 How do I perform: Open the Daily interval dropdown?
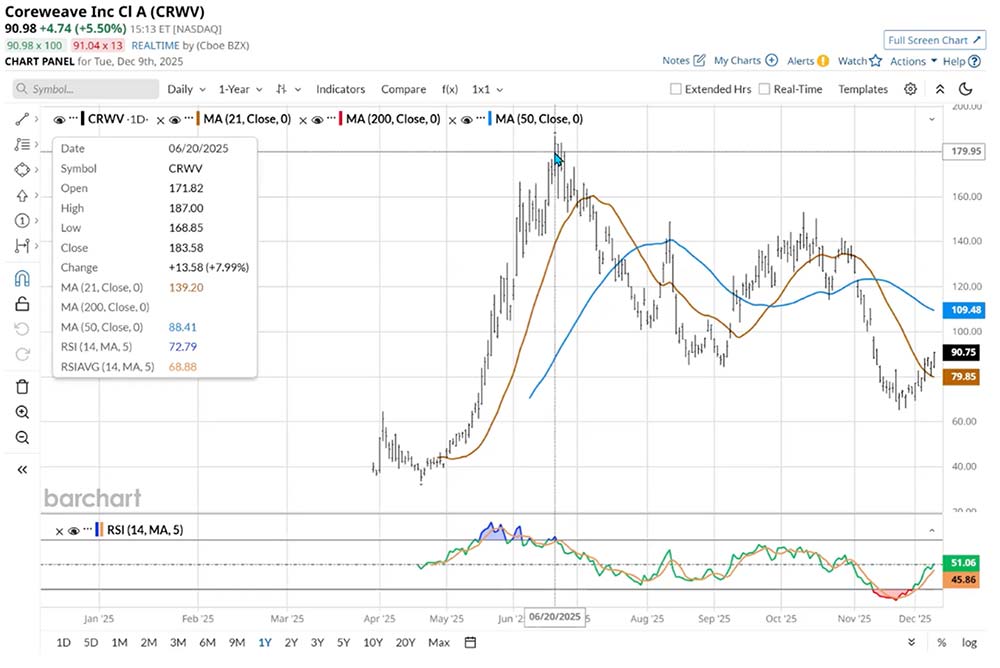click(185, 89)
